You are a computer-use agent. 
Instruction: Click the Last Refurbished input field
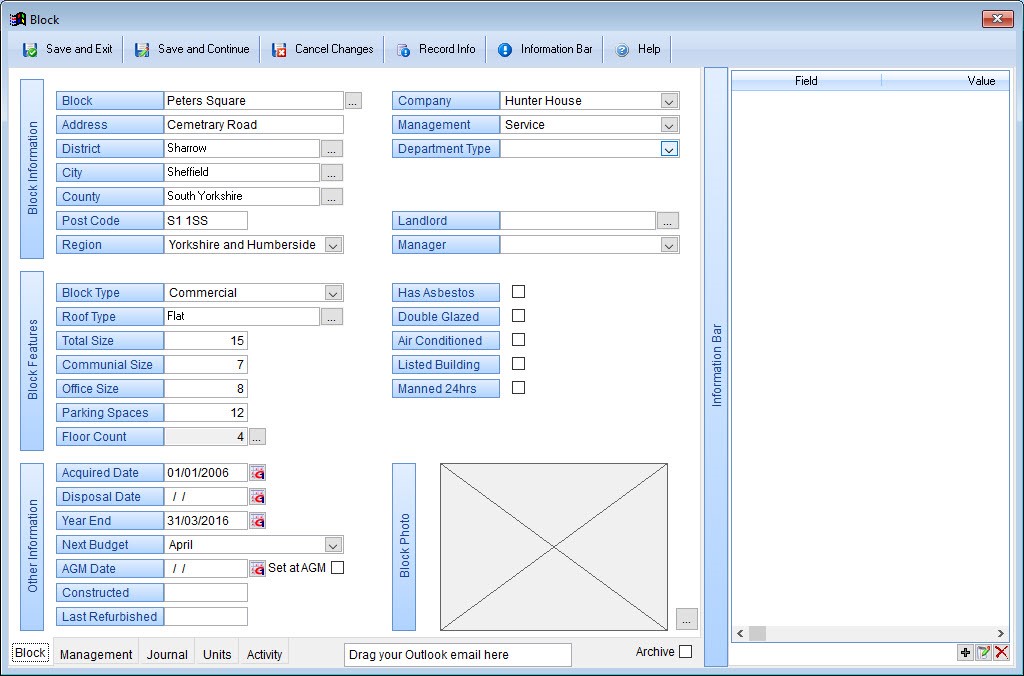pos(206,617)
